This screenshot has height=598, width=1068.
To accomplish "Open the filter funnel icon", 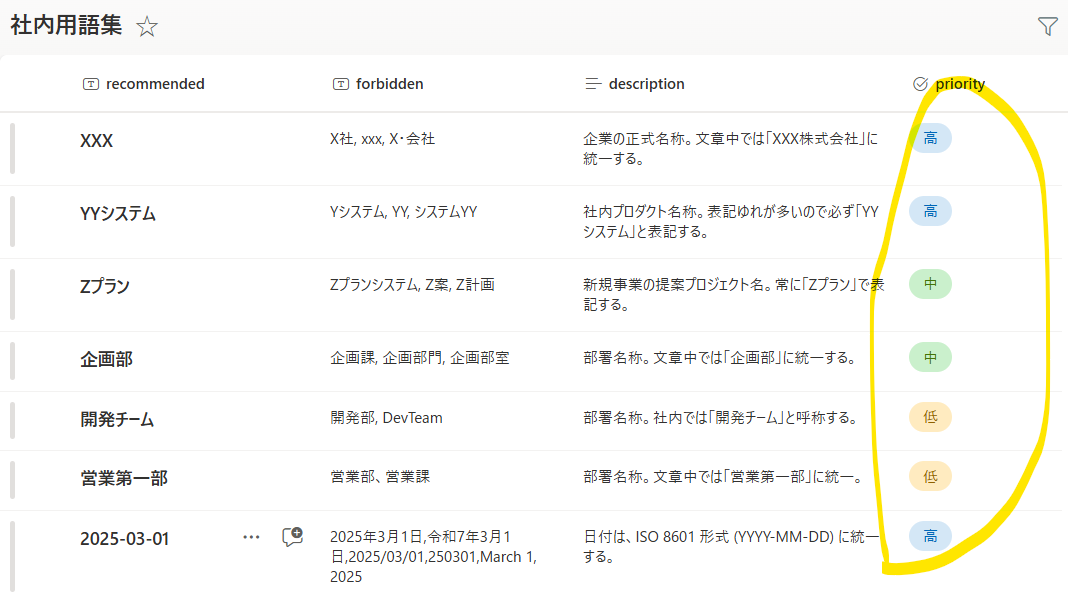I will coord(1048,26).
